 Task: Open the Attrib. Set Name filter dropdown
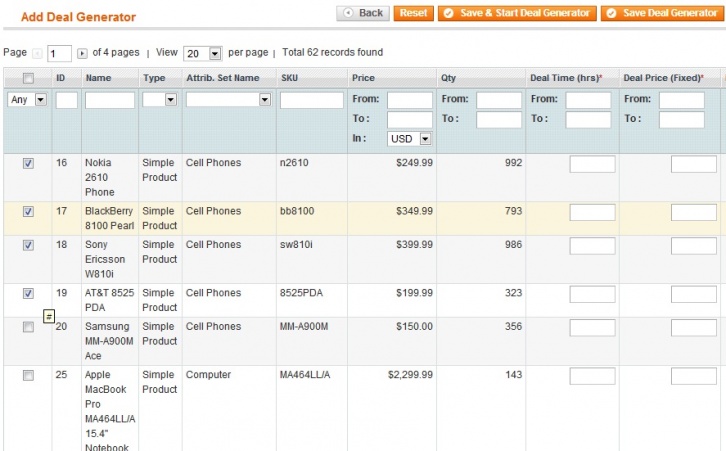tap(228, 100)
